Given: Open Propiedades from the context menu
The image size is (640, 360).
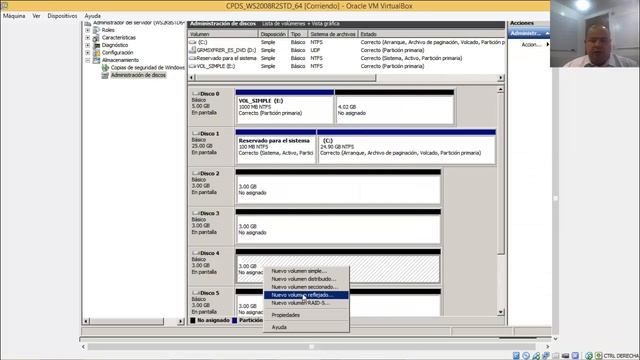Looking at the screenshot, I should pyautogui.click(x=306, y=315).
